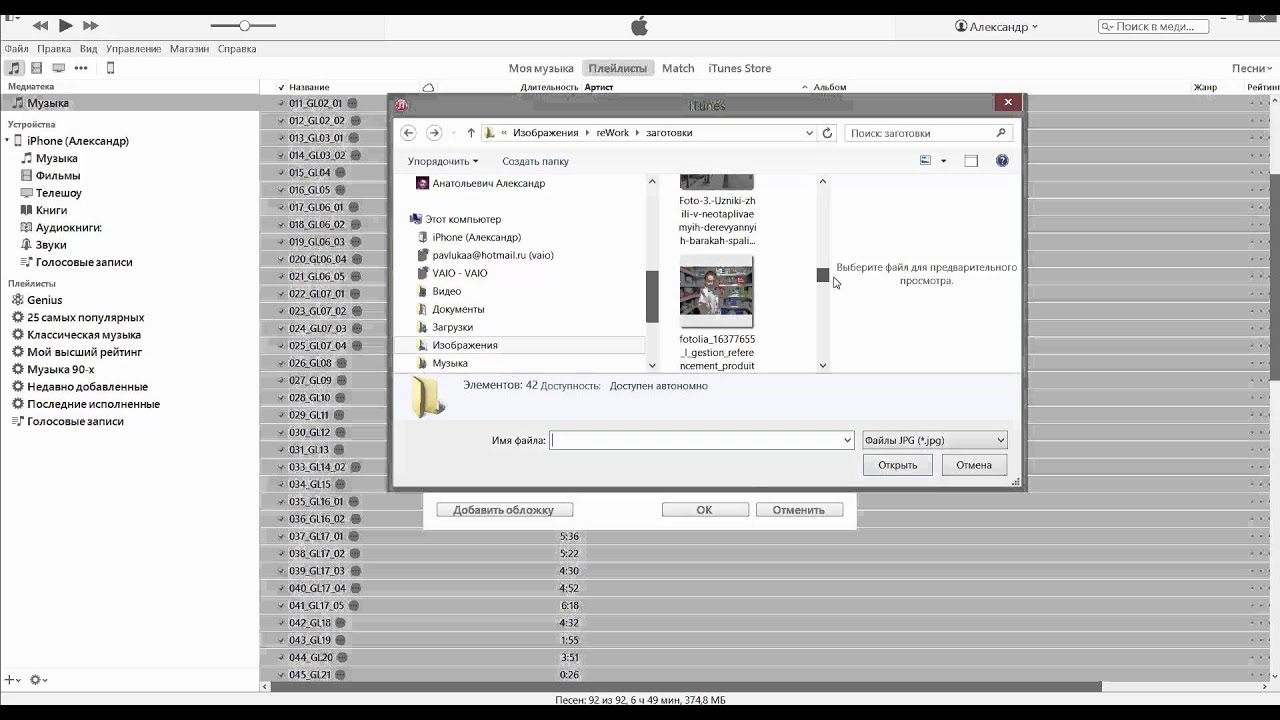
Task: Open the view mode dropdown arrow
Action: click(x=943, y=161)
